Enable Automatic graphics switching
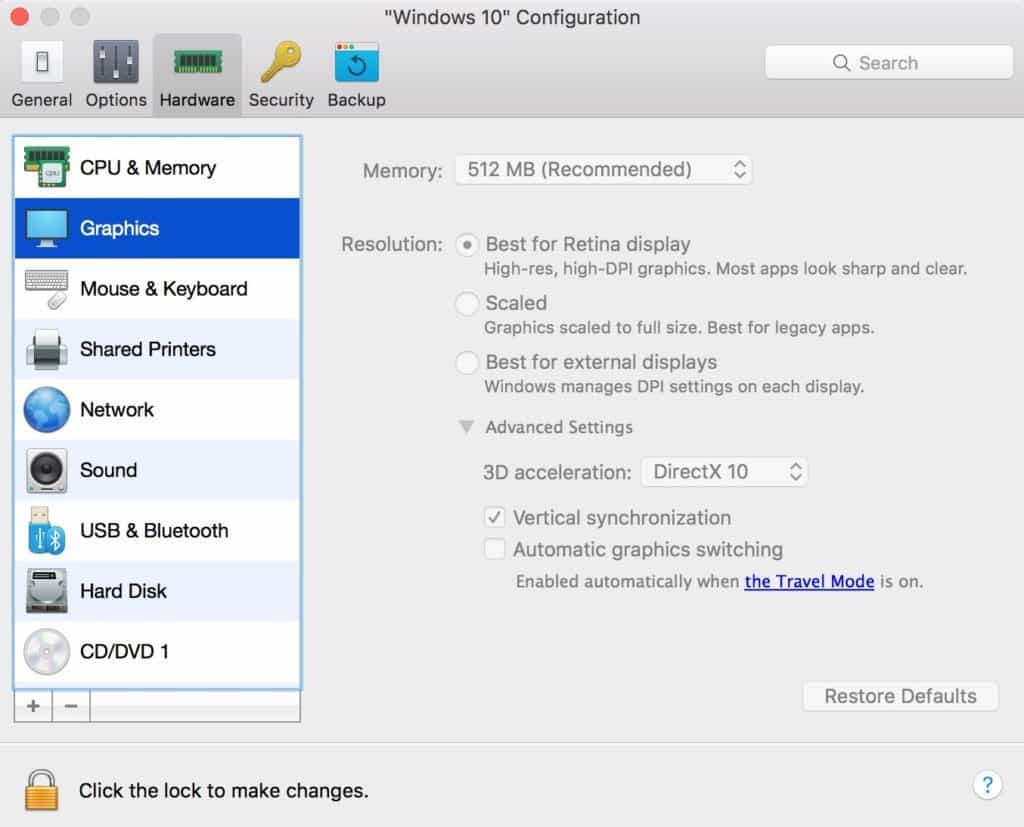This screenshot has width=1024, height=827. point(494,549)
